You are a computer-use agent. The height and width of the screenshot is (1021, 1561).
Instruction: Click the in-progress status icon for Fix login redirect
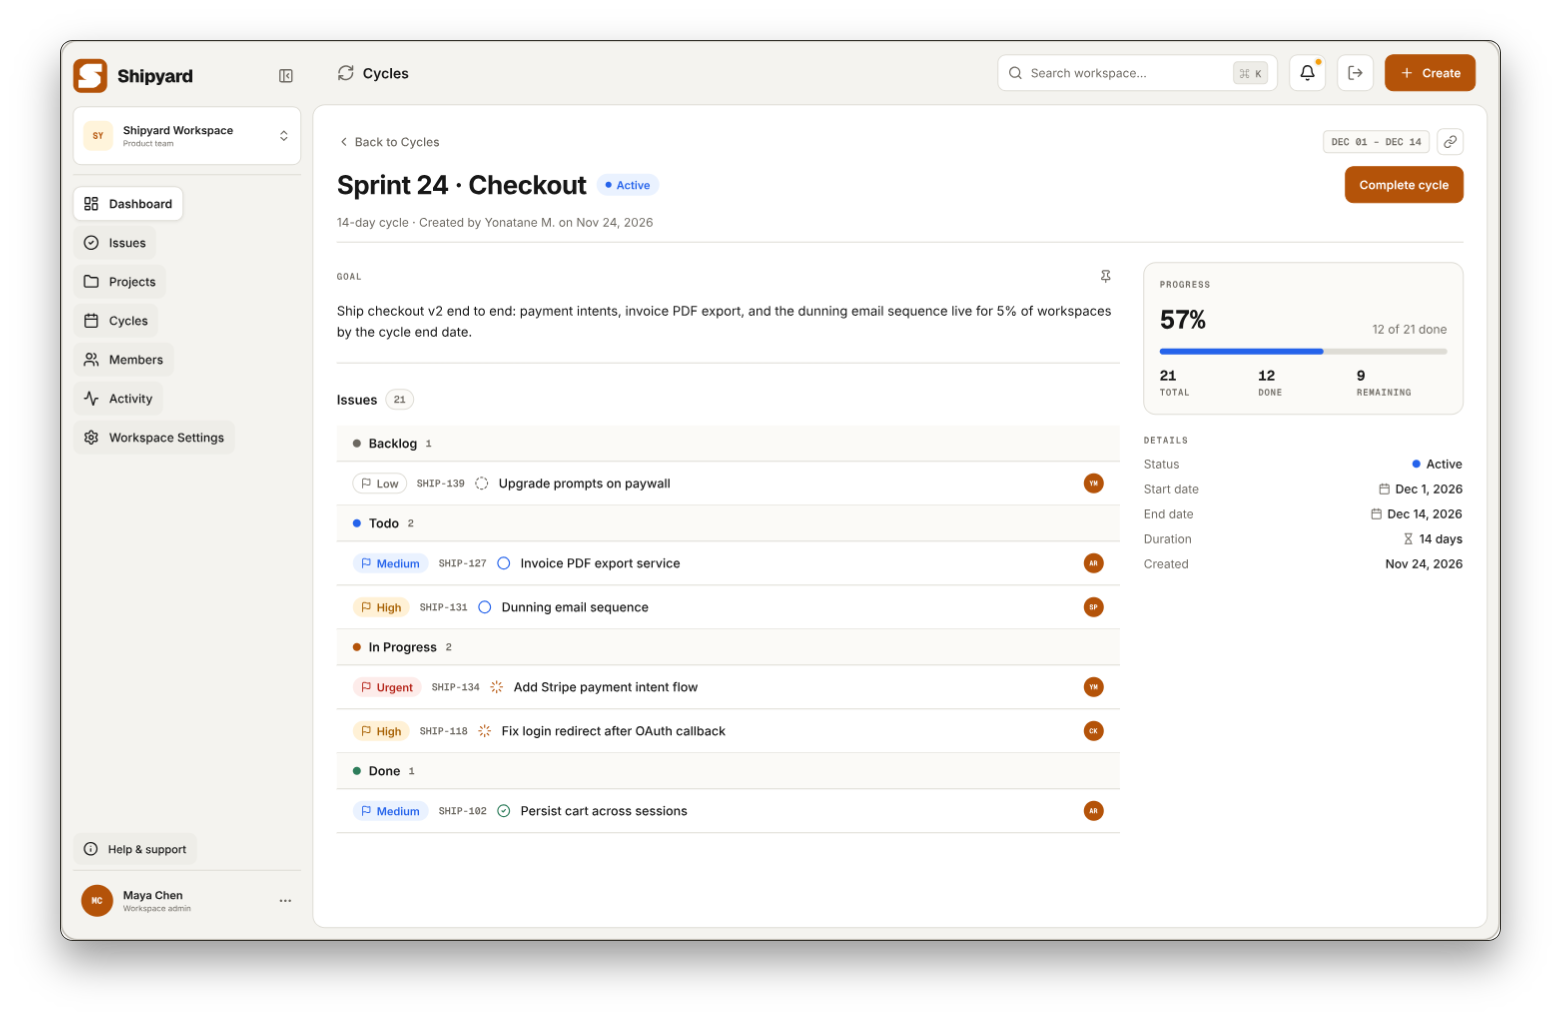pos(485,732)
